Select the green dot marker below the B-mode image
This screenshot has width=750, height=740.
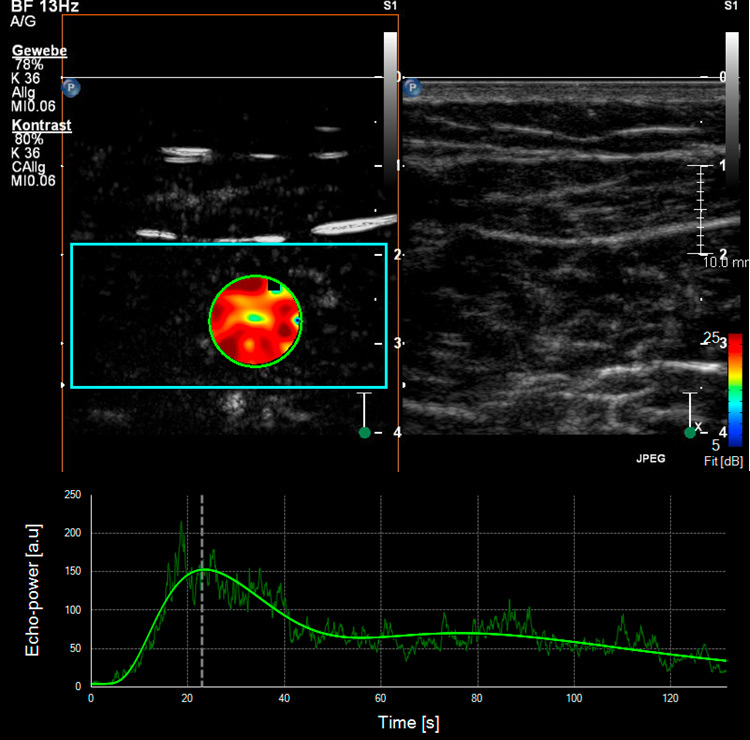point(690,432)
